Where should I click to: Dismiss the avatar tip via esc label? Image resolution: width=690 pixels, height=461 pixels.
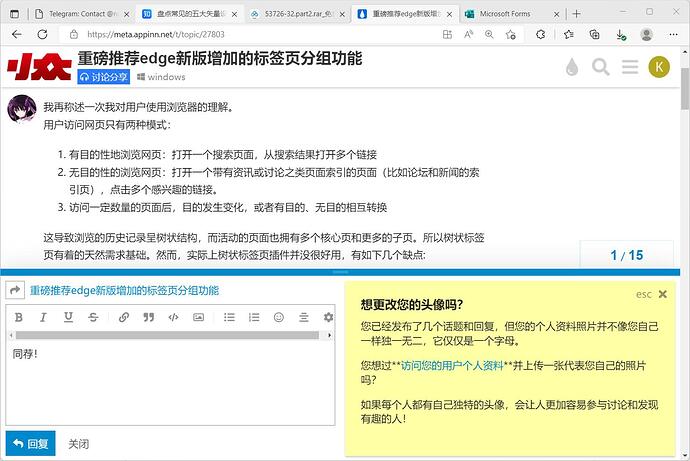[x=644, y=294]
